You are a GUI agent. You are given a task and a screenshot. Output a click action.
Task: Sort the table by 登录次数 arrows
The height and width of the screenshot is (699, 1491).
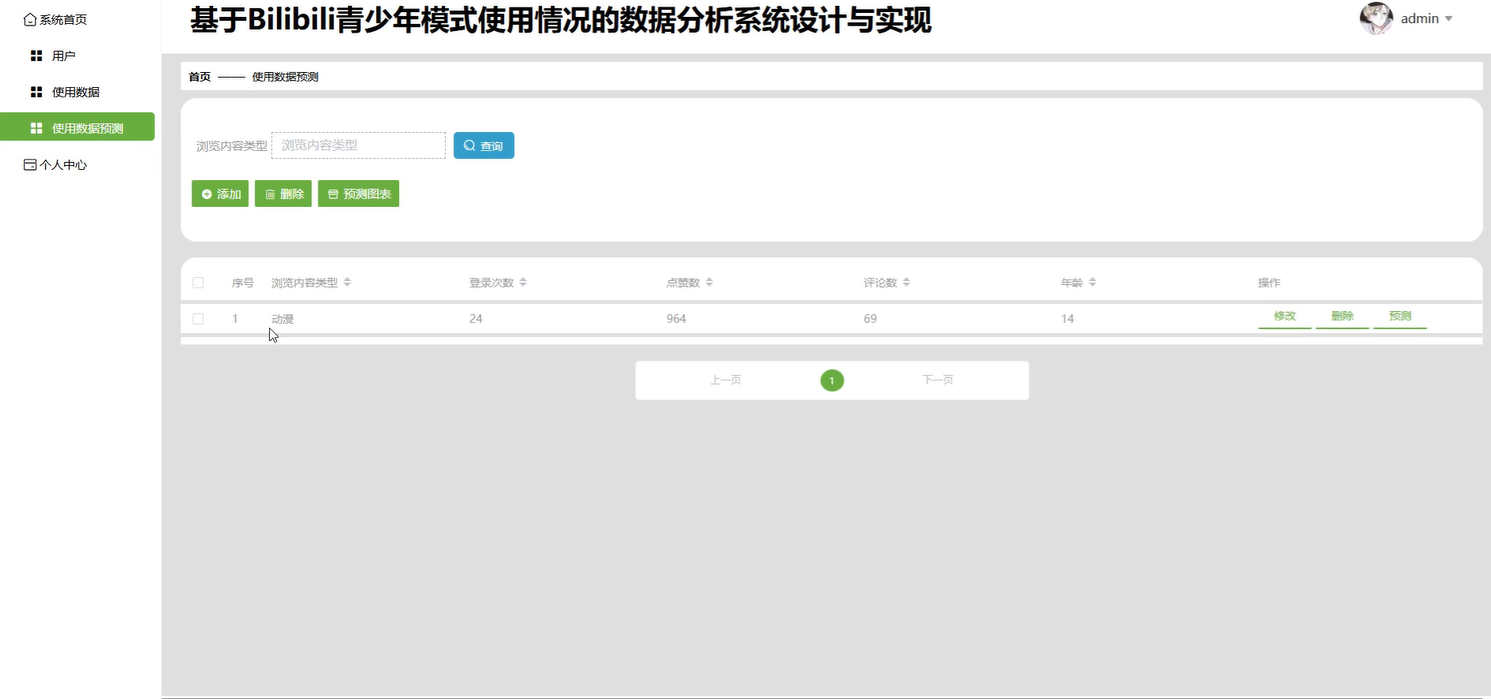[523, 283]
